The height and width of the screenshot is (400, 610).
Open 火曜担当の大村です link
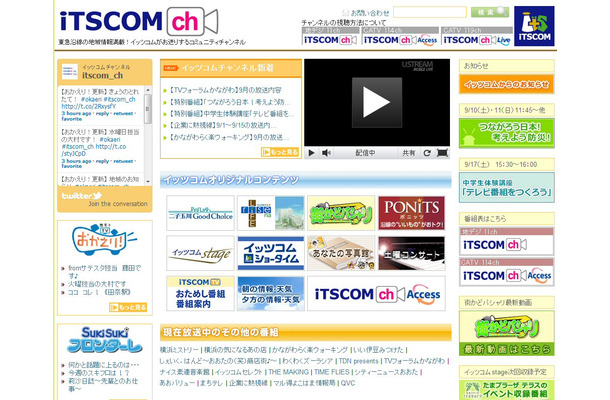point(97,284)
